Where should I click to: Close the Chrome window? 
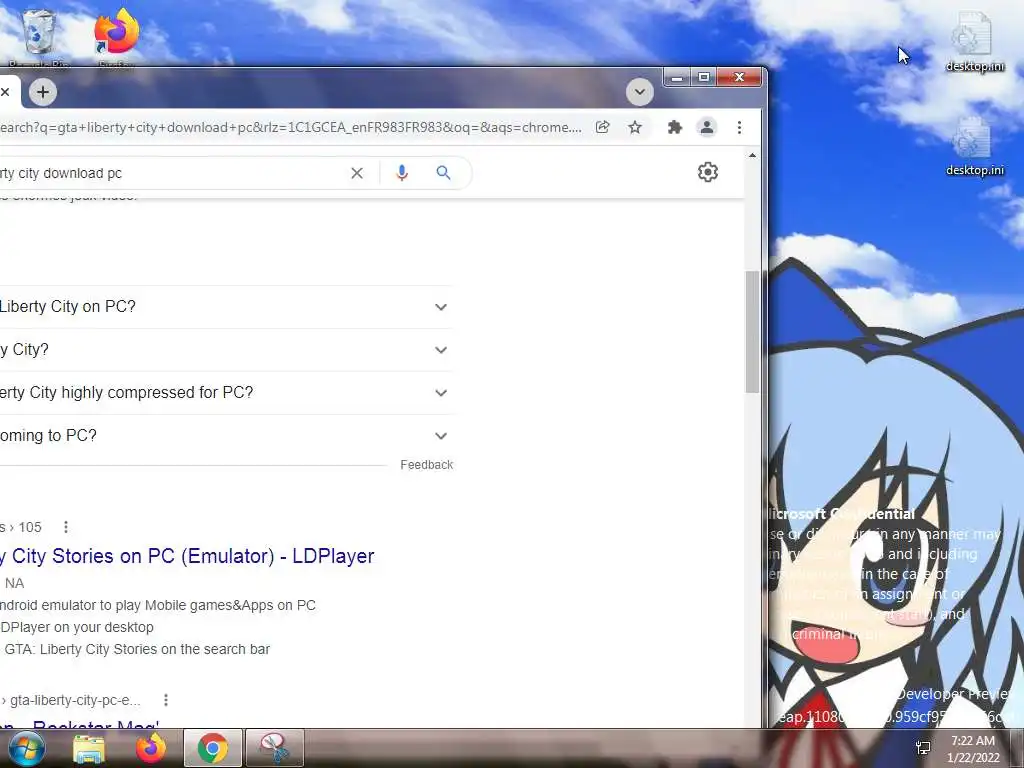739,78
